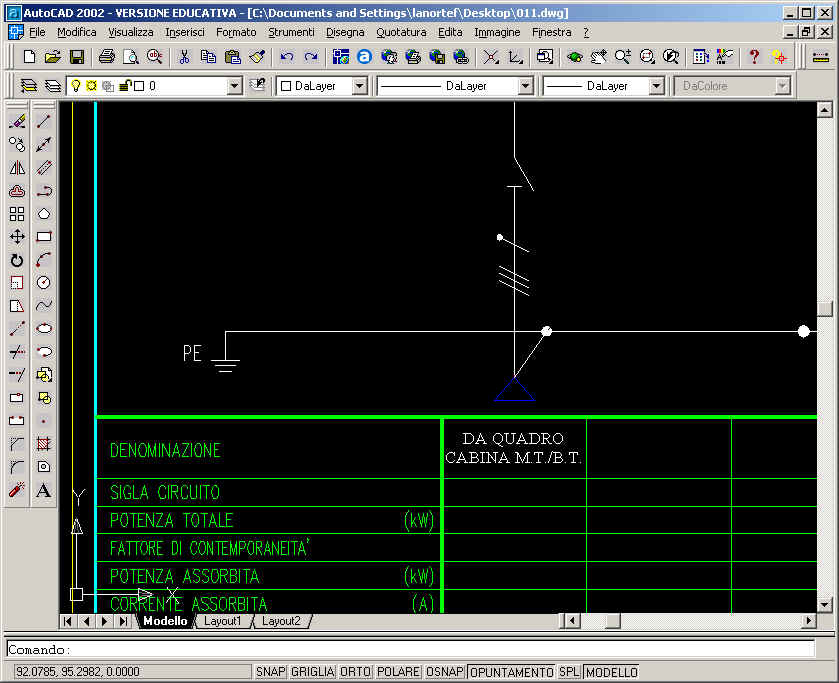Click the Pan Realtime hand icon

tap(598, 56)
